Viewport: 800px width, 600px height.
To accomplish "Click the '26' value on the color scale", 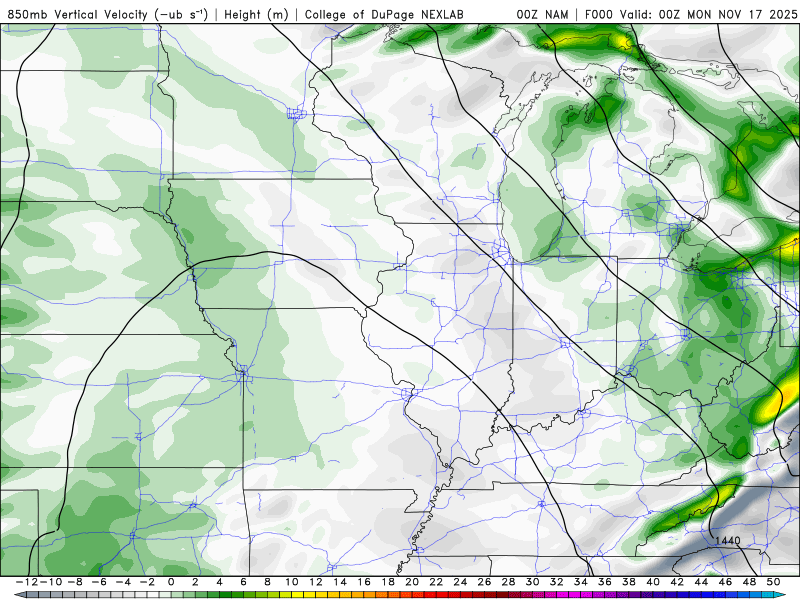I will click(x=484, y=582).
